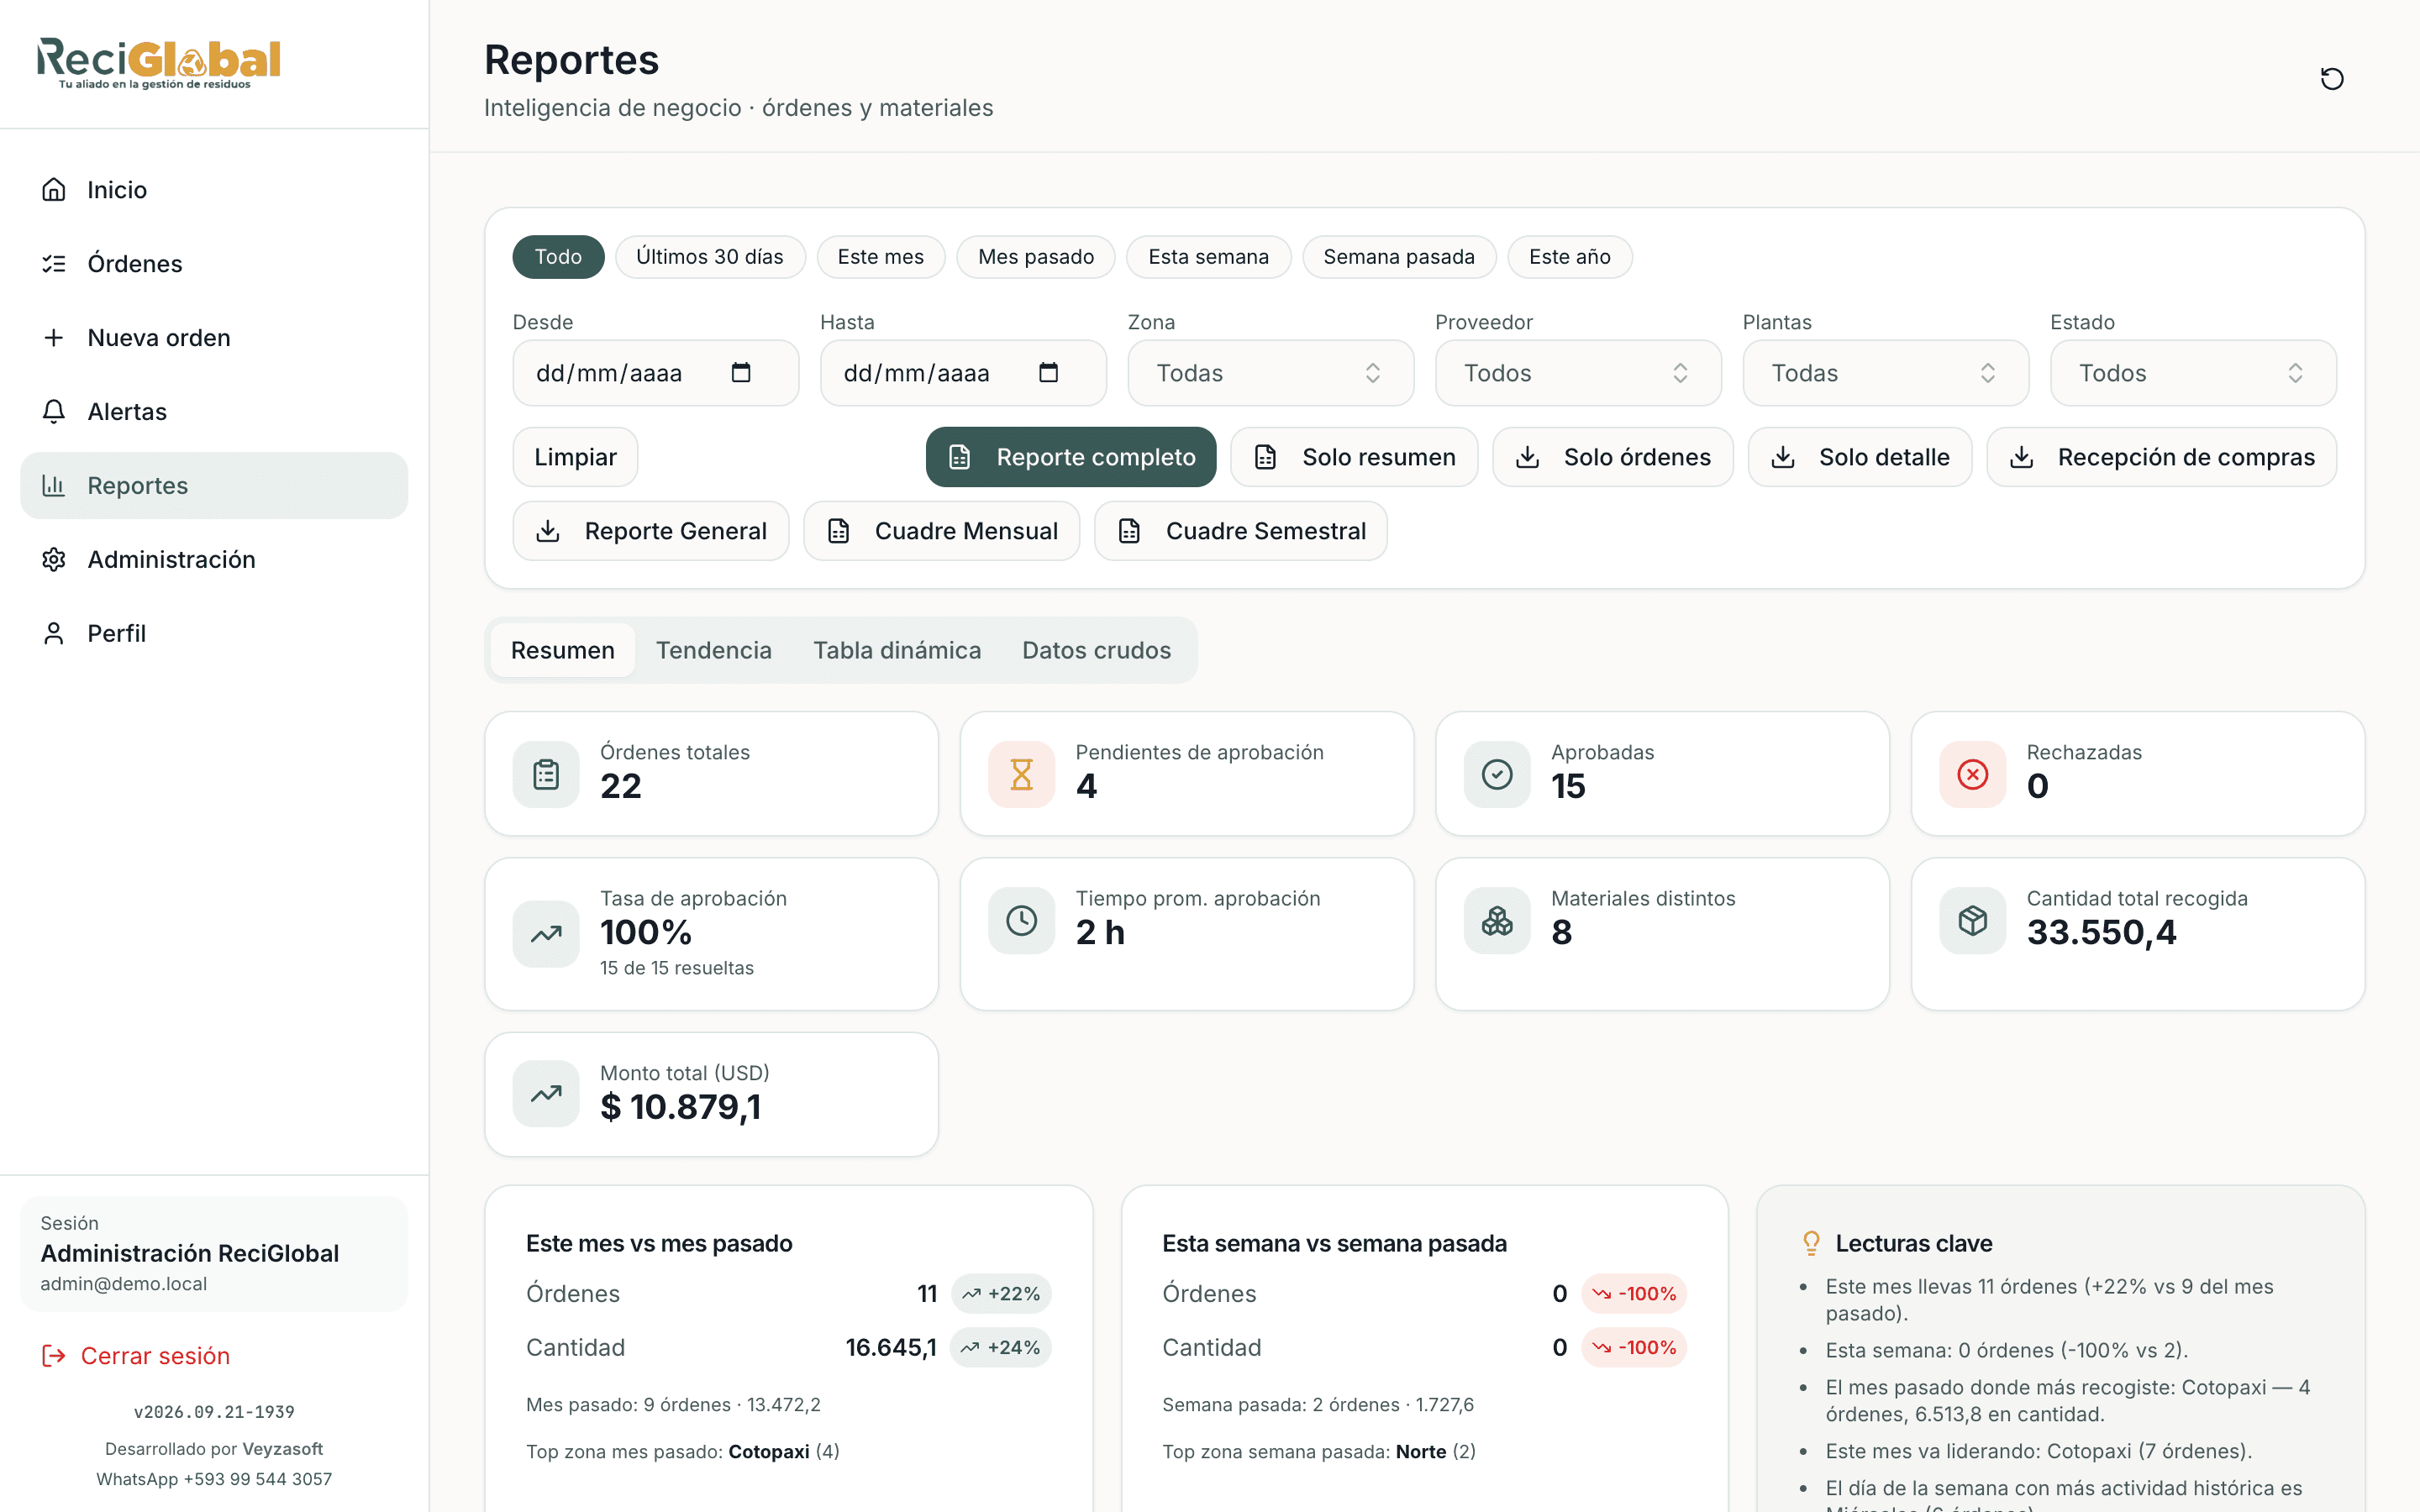The image size is (2420, 1512).
Task: Click the Desde date input field
Action: click(656, 373)
